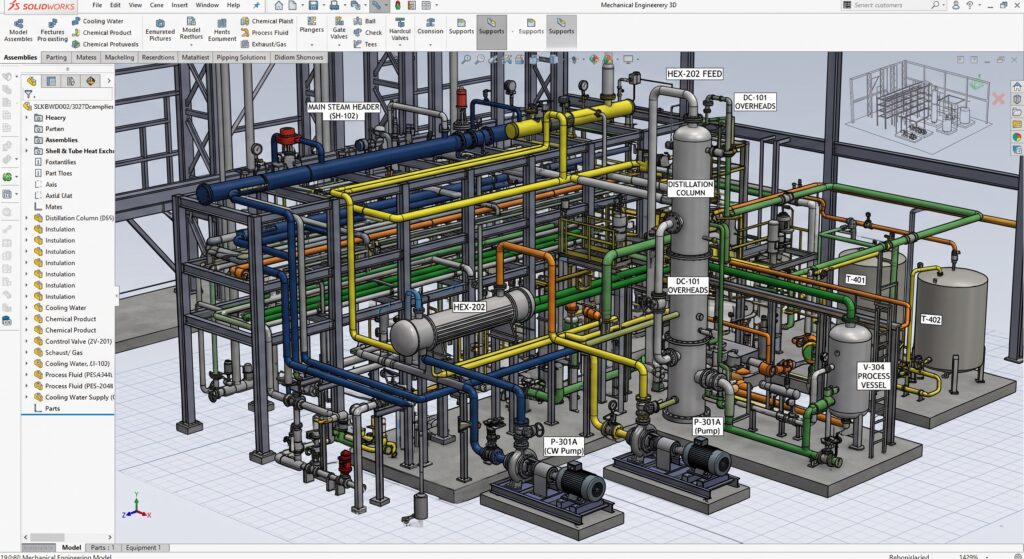This screenshot has width=1024, height=559.
Task: Open the Insert menu
Action: [x=180, y=5]
